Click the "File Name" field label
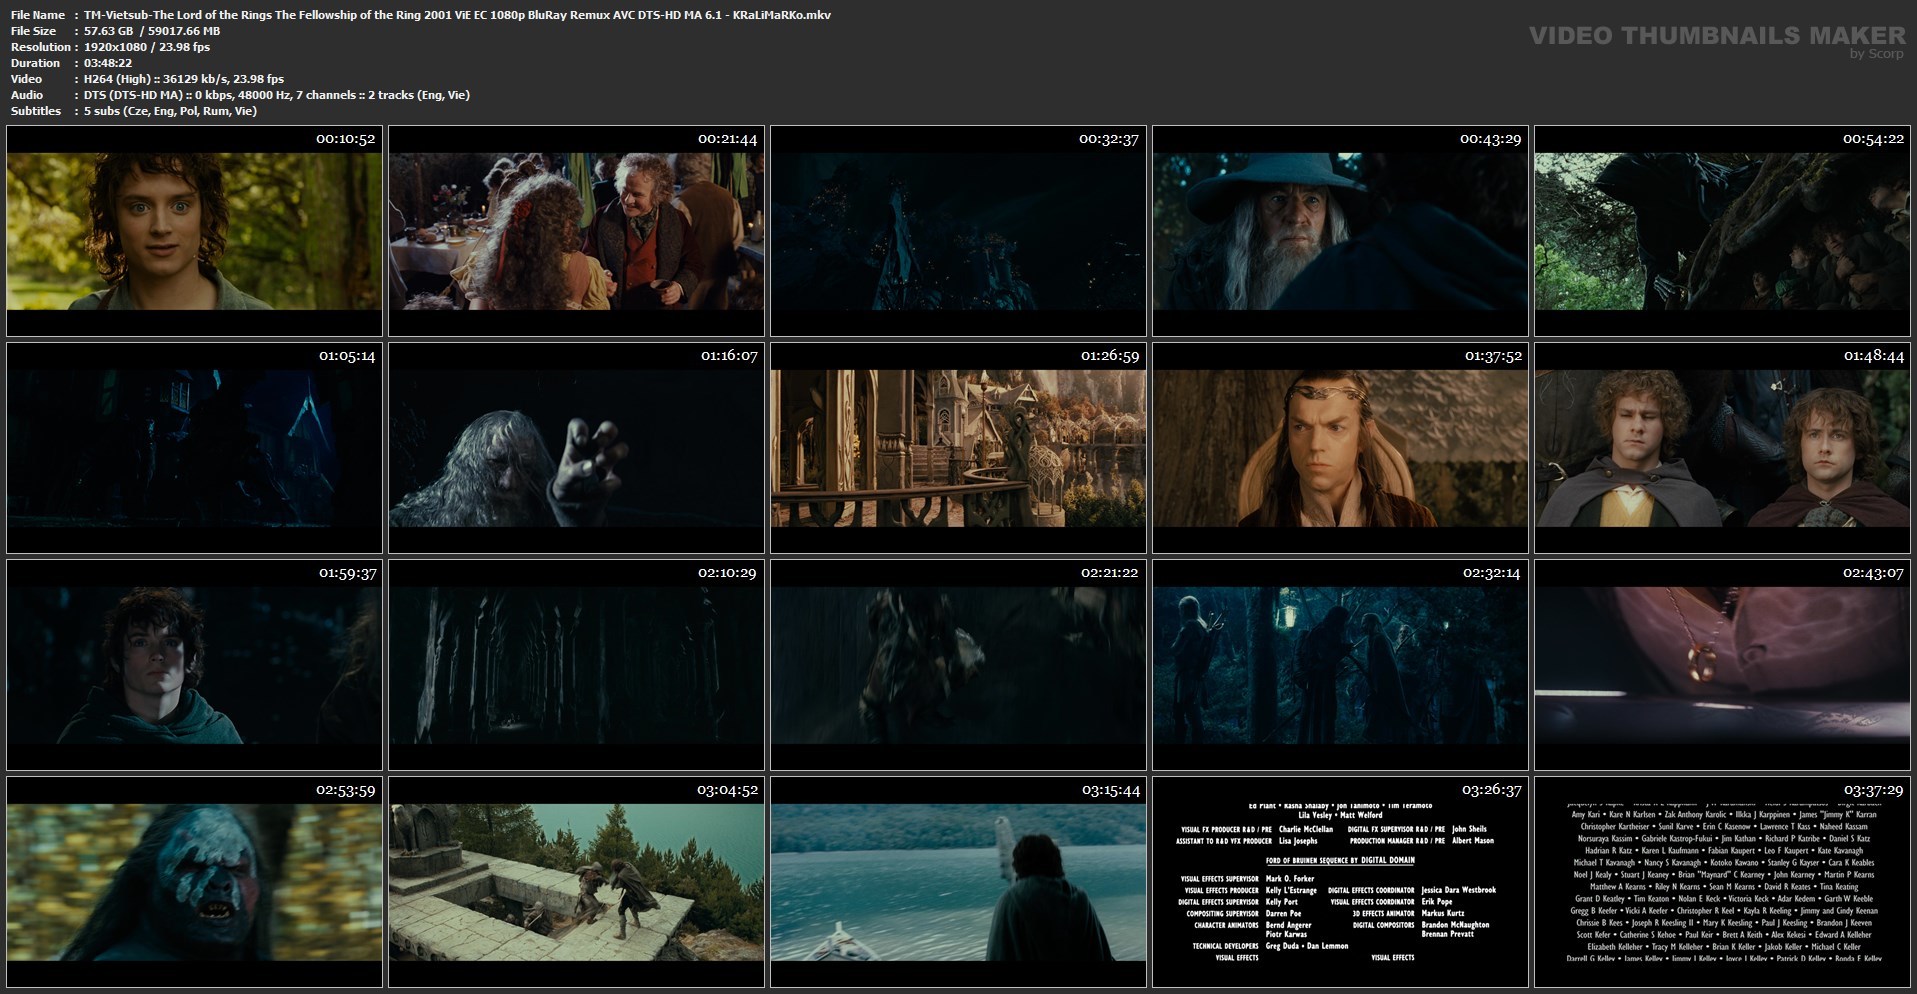Viewport: 1917px width, 994px height. click(x=38, y=15)
